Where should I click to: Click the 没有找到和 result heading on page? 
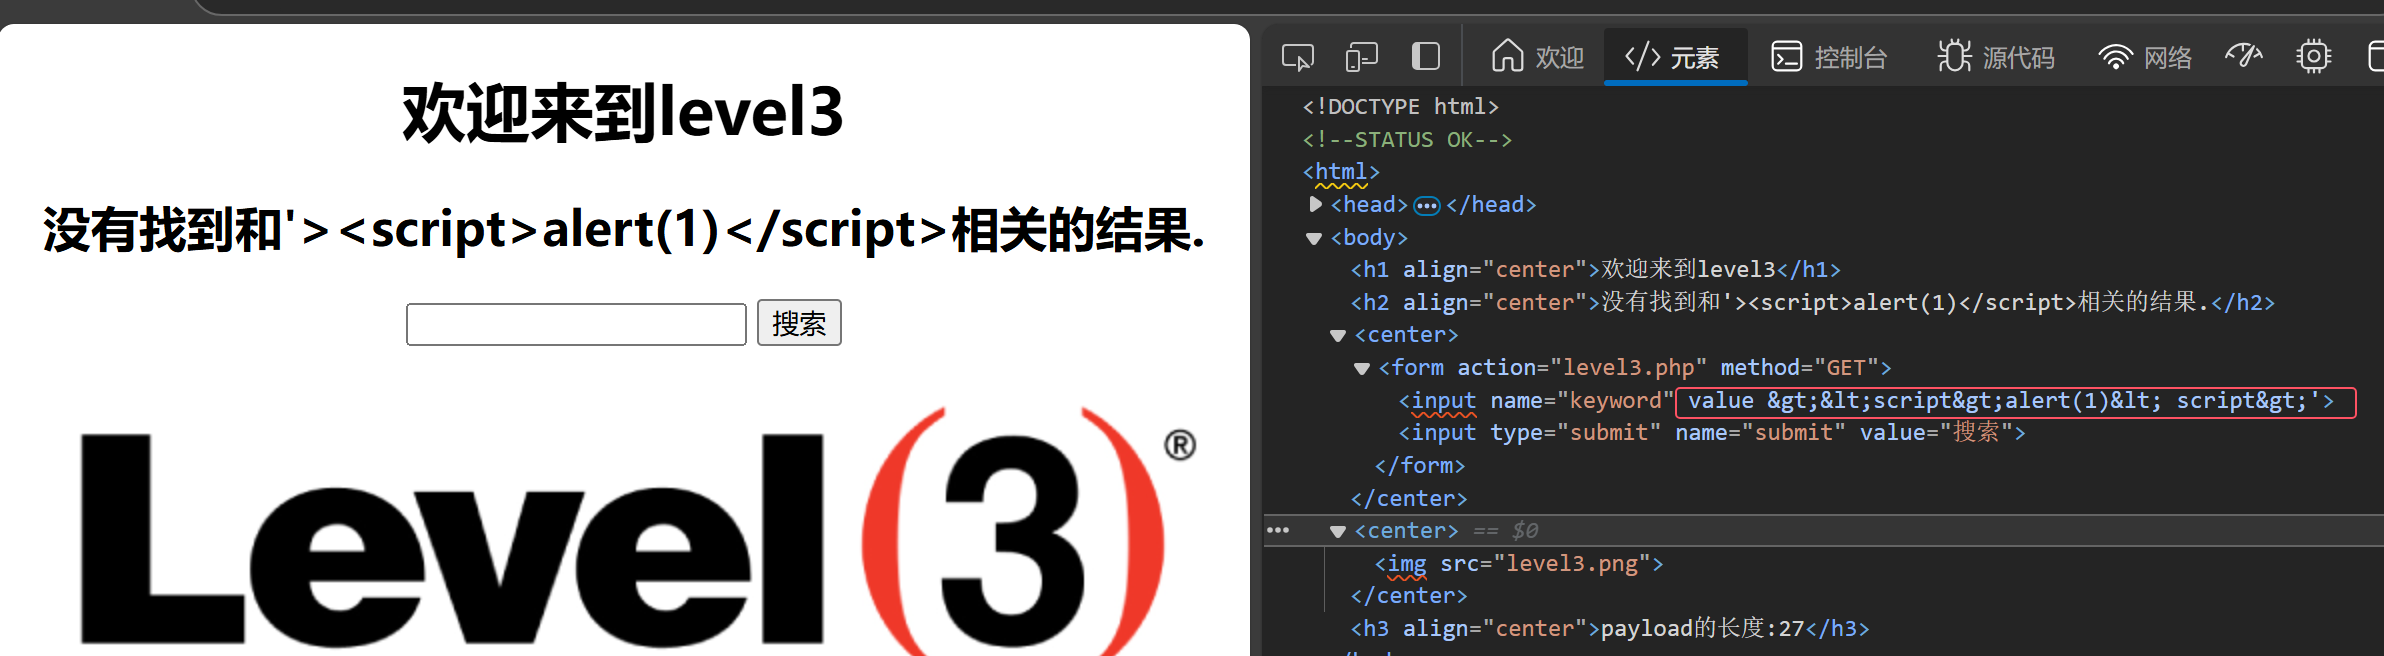[623, 230]
